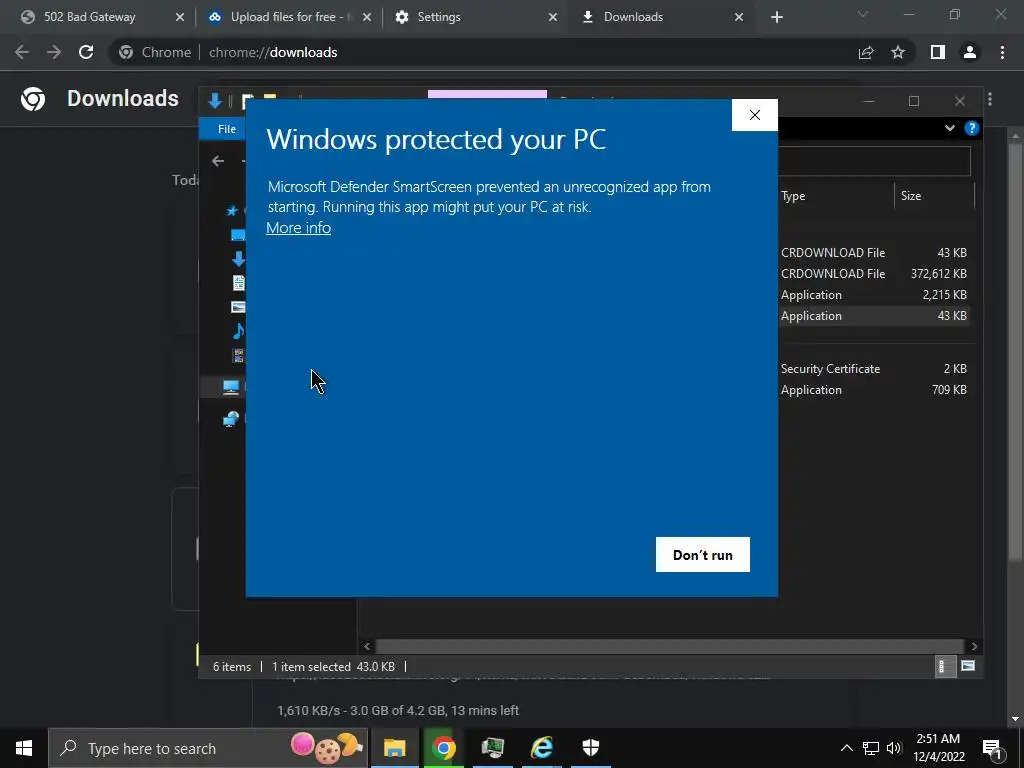Viewport: 1024px width, 768px height.
Task: Open the More info link
Action: tap(298, 228)
